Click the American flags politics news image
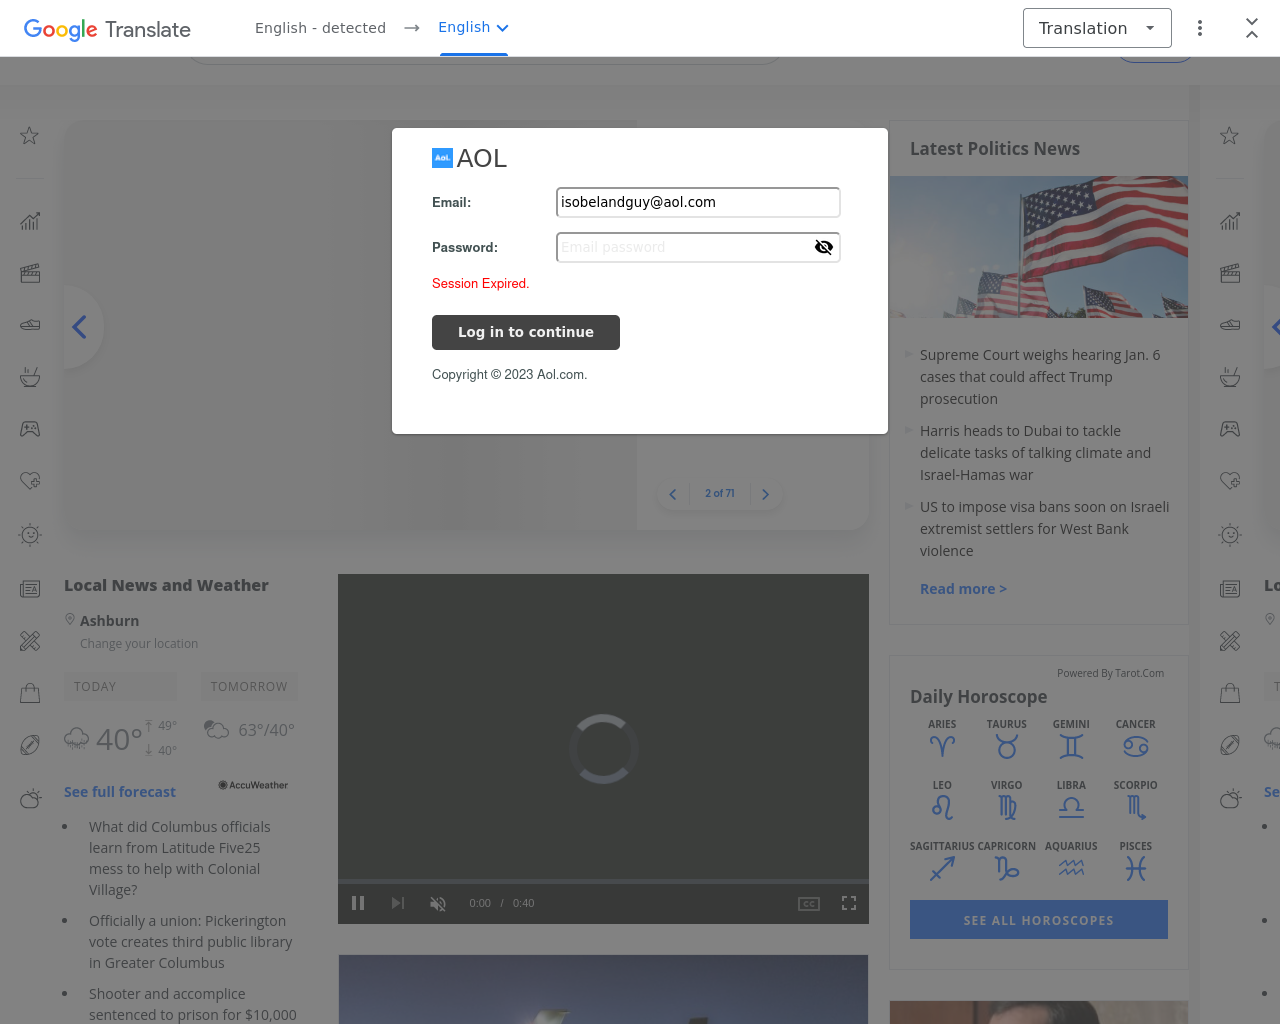The width and height of the screenshot is (1280, 1024). coord(1039,247)
